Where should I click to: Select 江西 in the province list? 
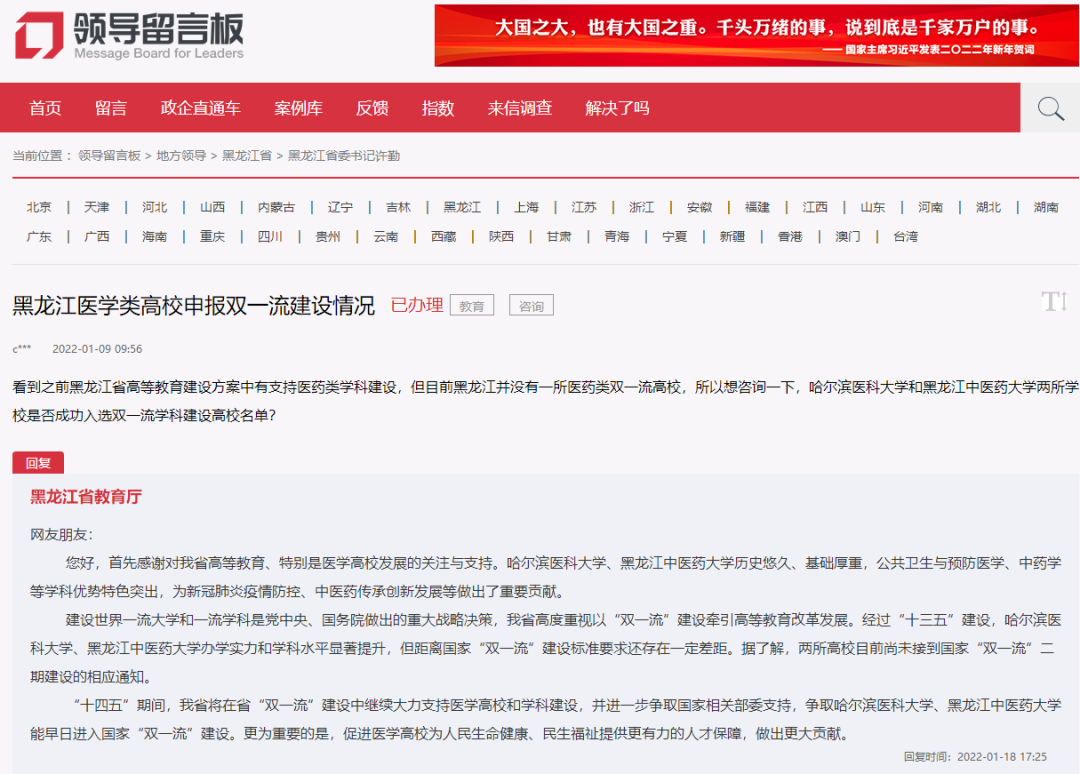coord(815,207)
